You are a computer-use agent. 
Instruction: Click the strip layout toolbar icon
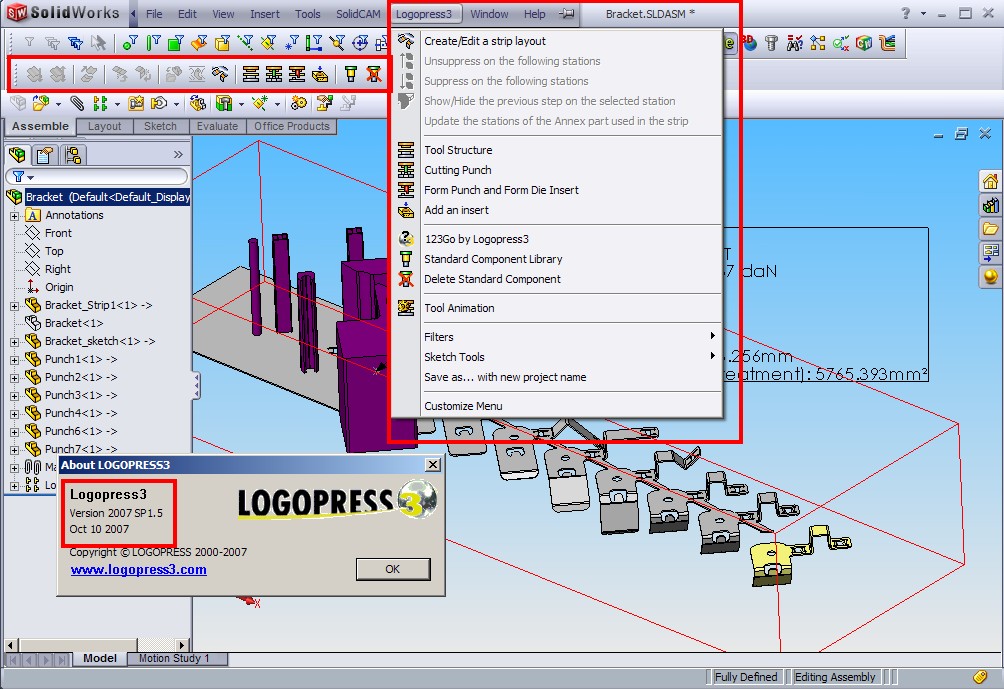[x=220, y=74]
